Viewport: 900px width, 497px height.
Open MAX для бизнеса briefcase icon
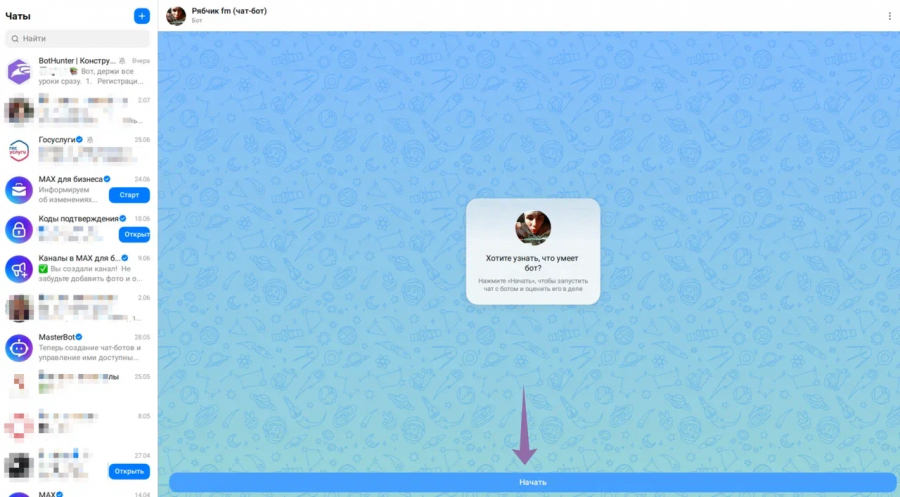pos(19,190)
